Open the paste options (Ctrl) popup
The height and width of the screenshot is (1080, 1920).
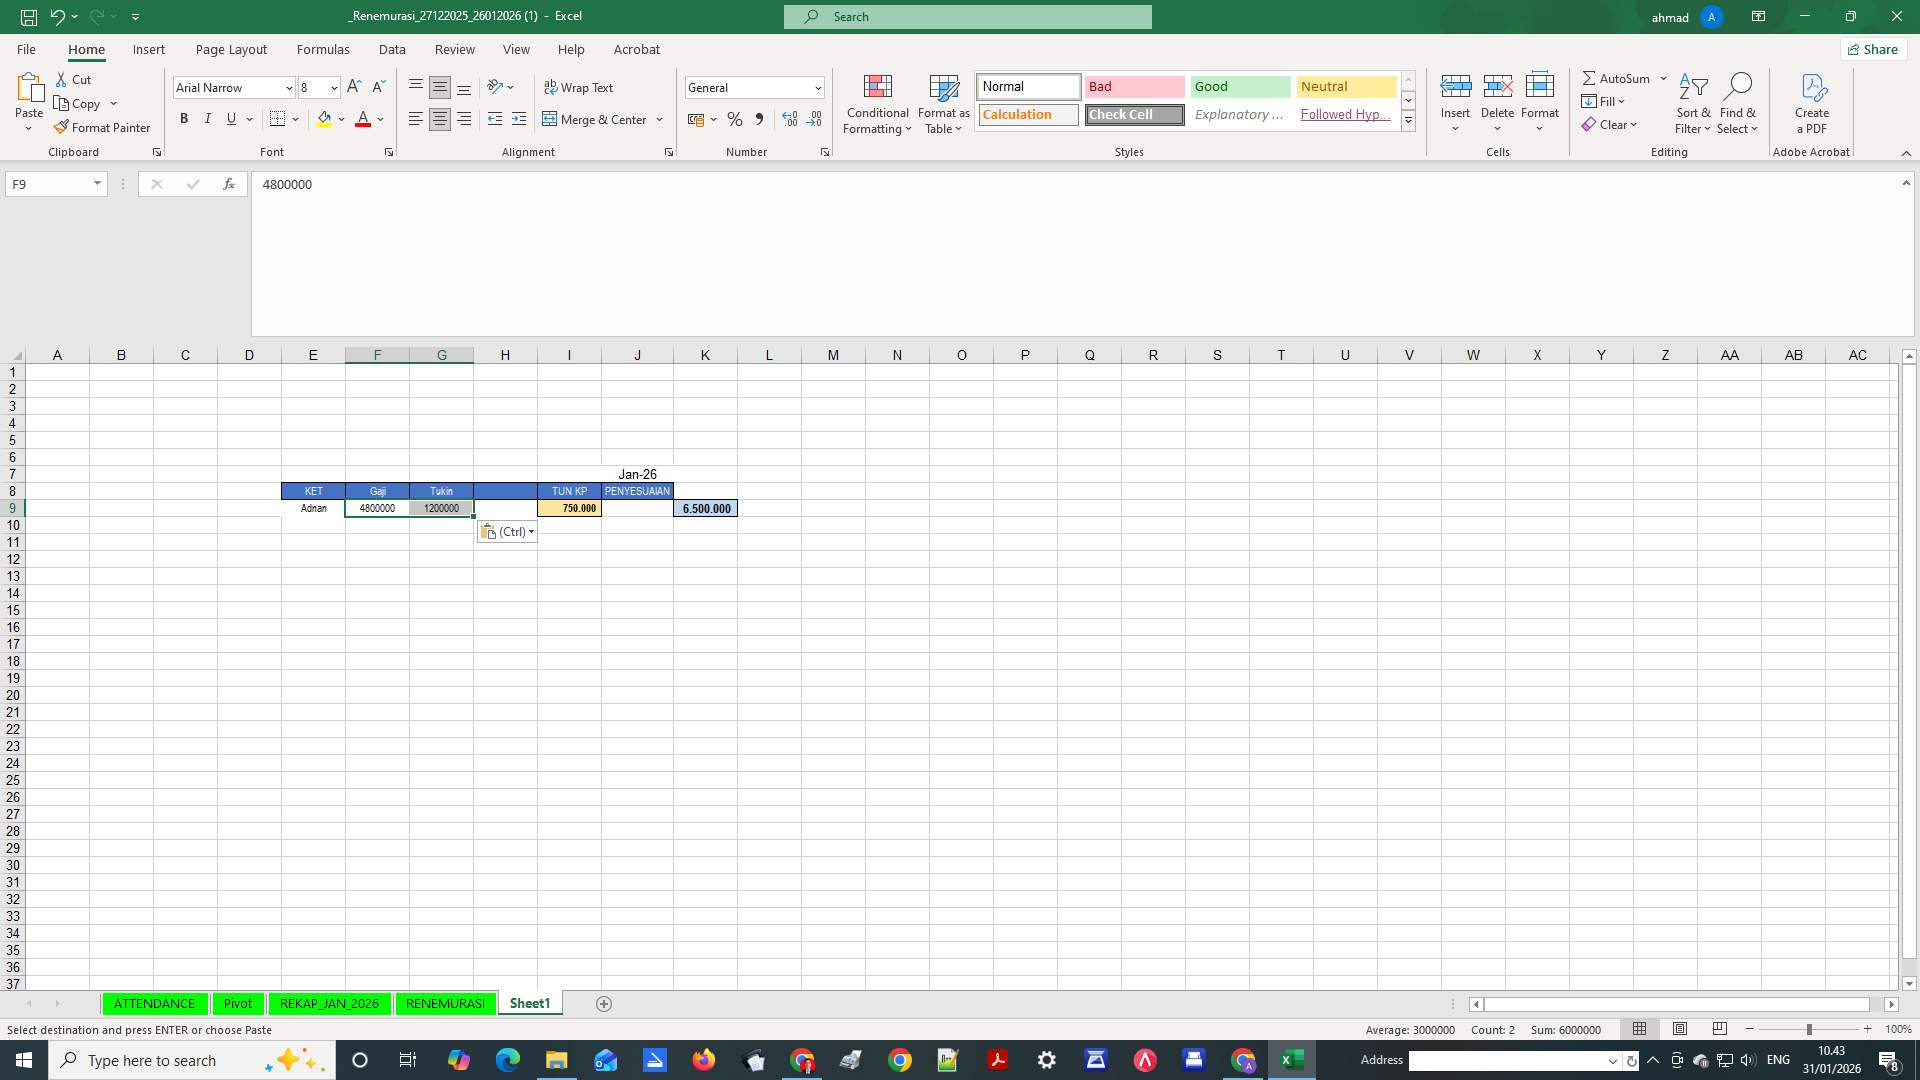click(507, 531)
